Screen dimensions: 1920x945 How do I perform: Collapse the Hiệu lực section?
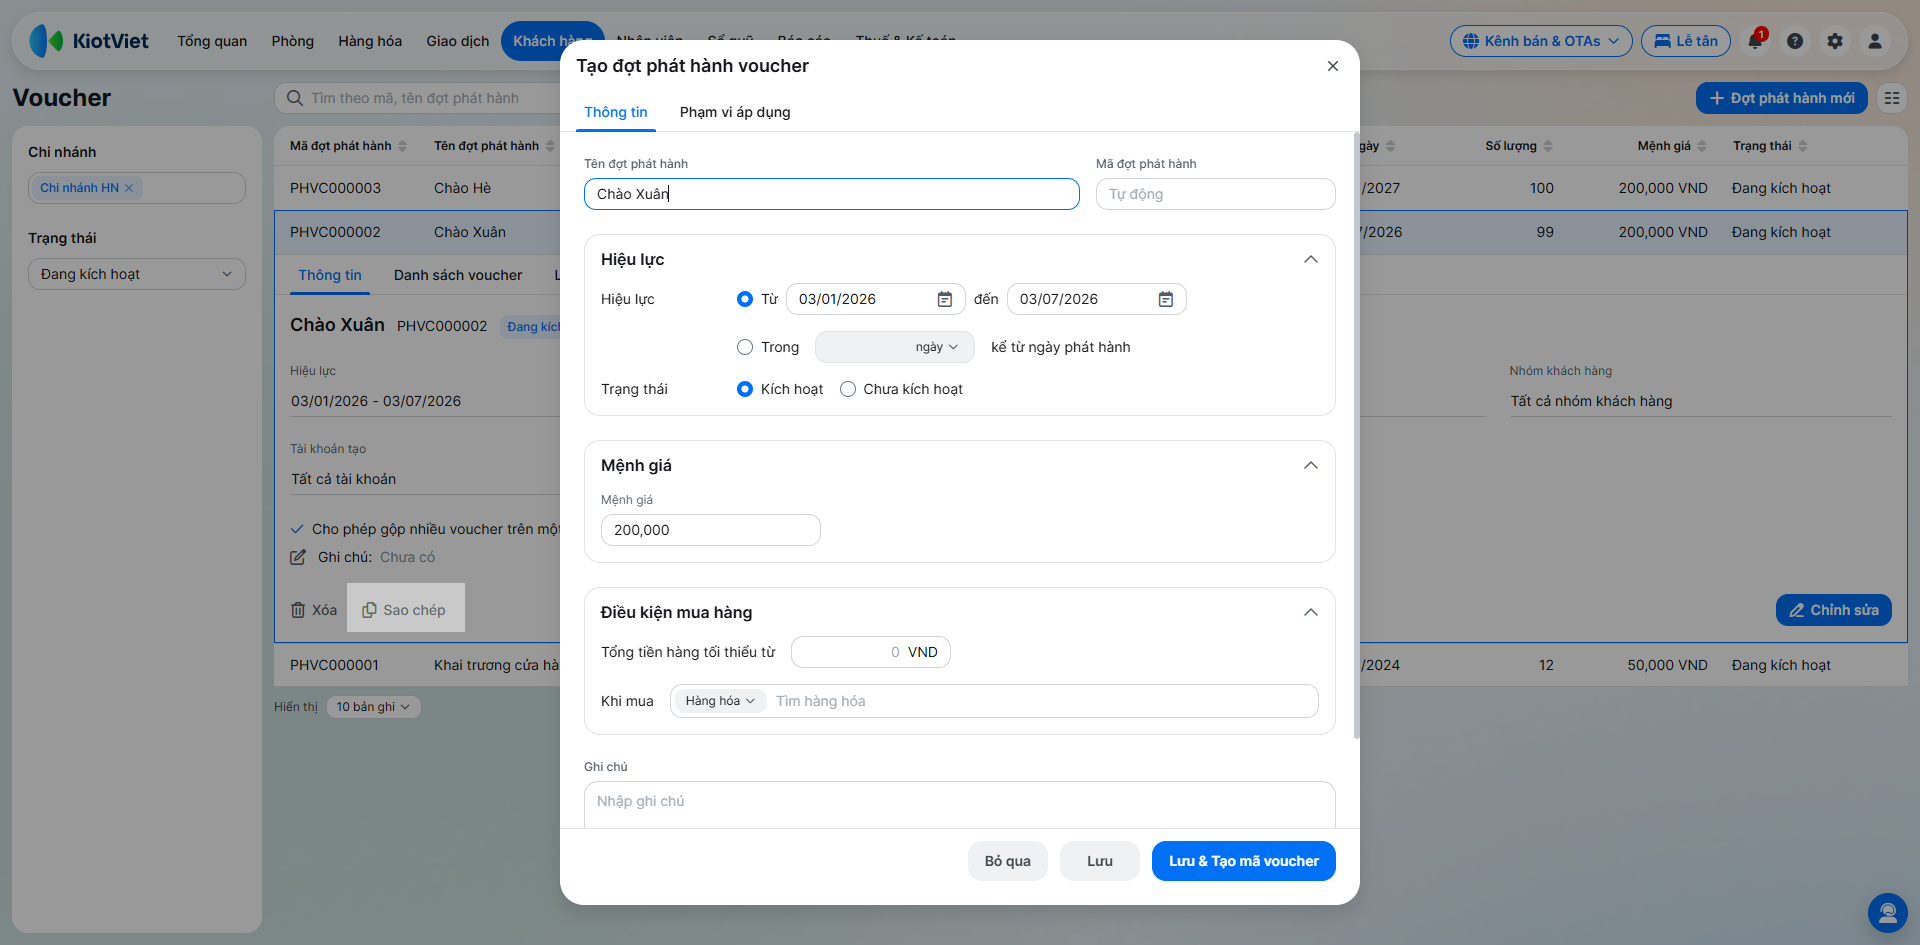[x=1310, y=259]
